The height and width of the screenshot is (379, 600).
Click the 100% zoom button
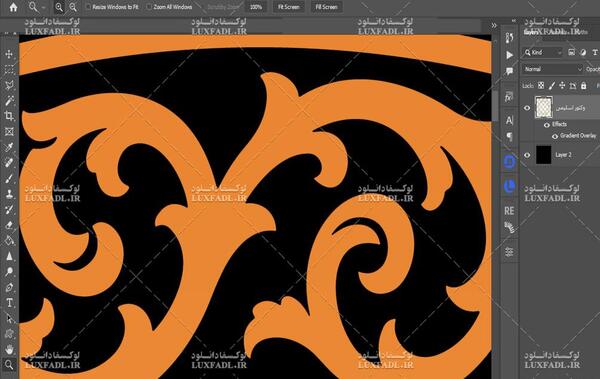256,7
